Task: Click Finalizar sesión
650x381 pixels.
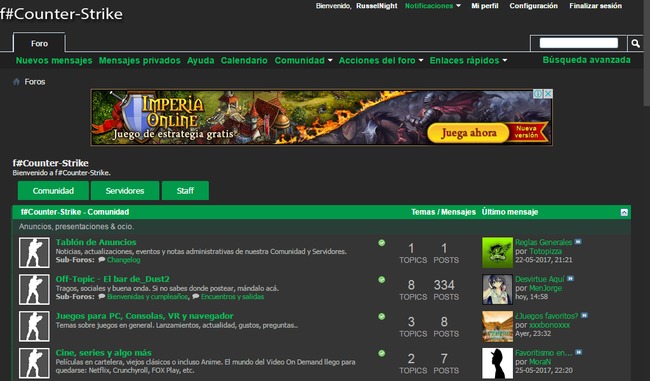Action: [595, 6]
